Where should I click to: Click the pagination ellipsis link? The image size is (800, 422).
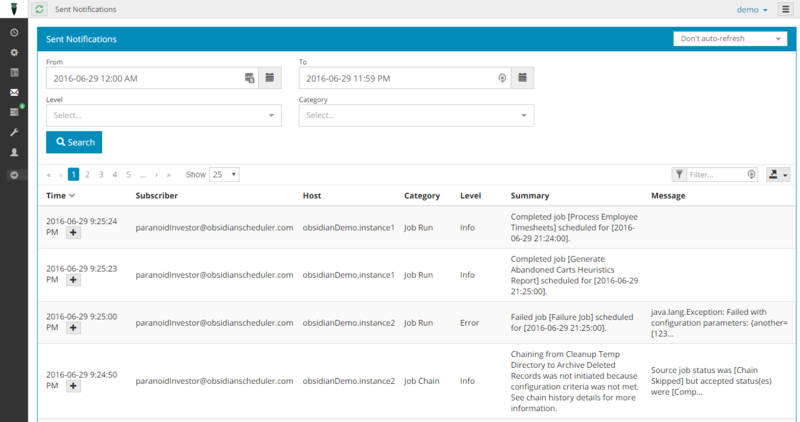click(143, 175)
